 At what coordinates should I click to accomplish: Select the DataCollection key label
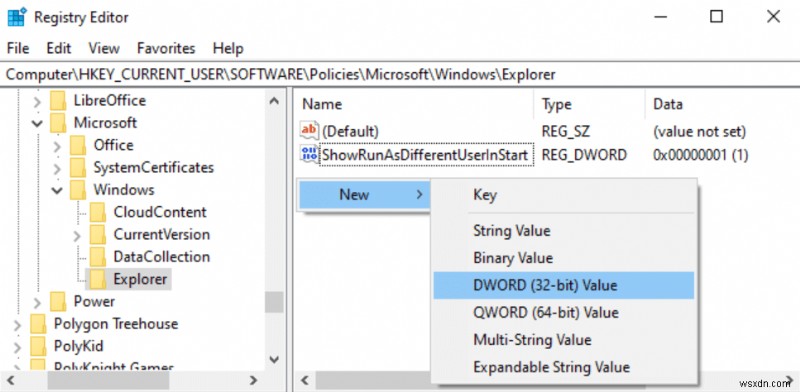click(x=161, y=257)
